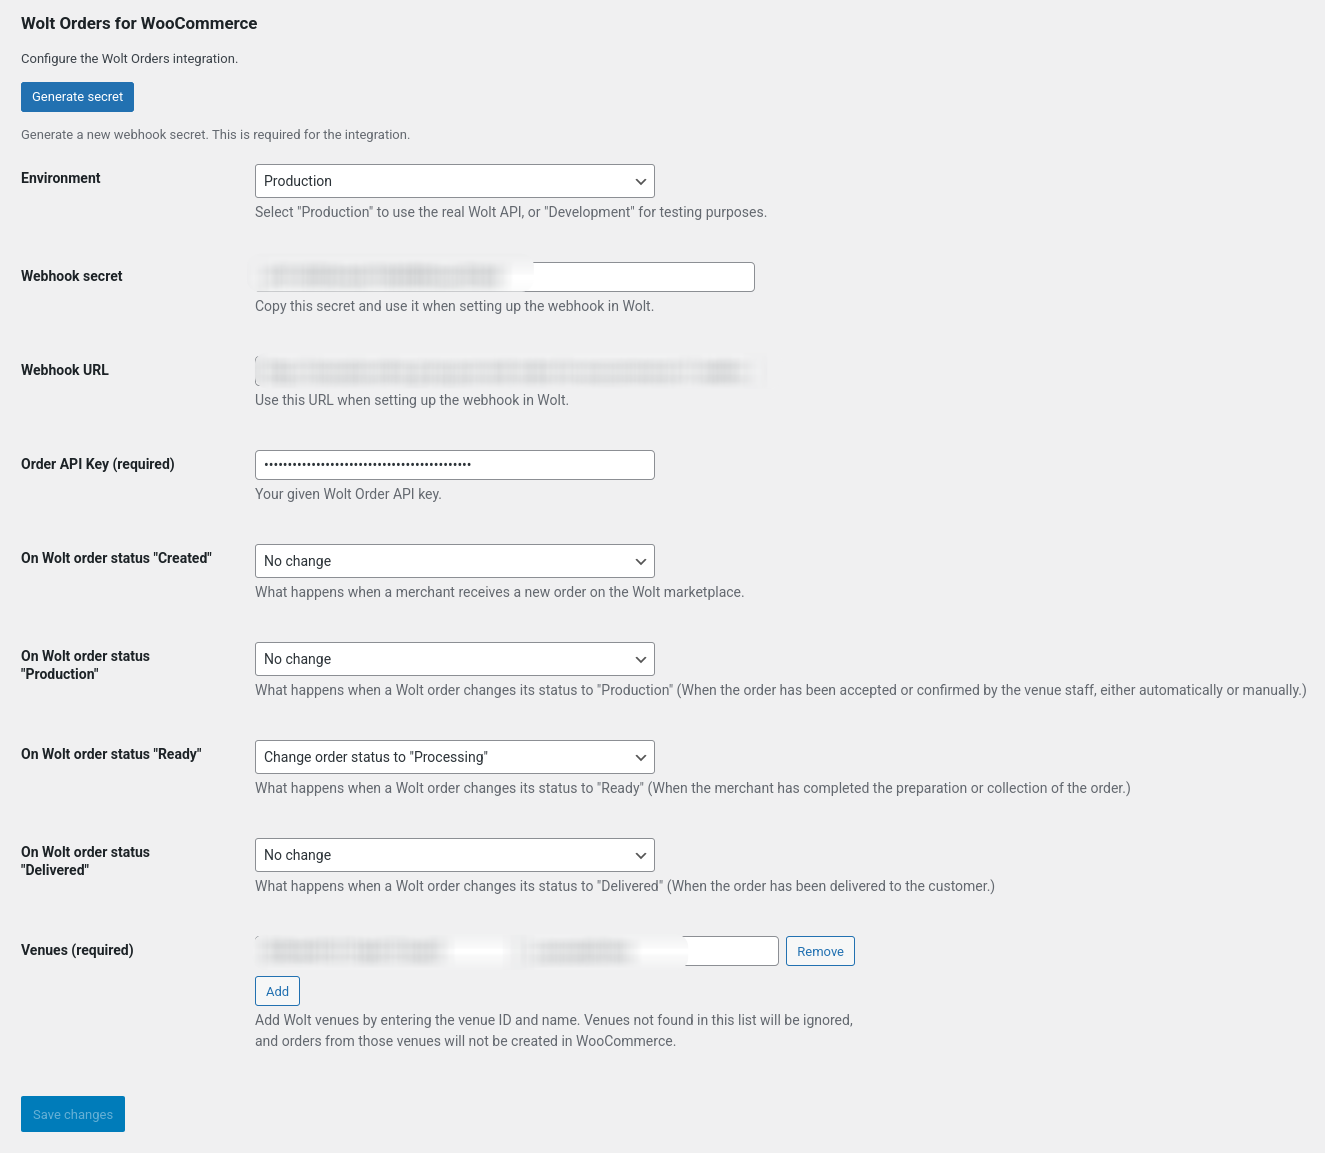Click inside the Webhook URL field

pyautogui.click(x=508, y=371)
